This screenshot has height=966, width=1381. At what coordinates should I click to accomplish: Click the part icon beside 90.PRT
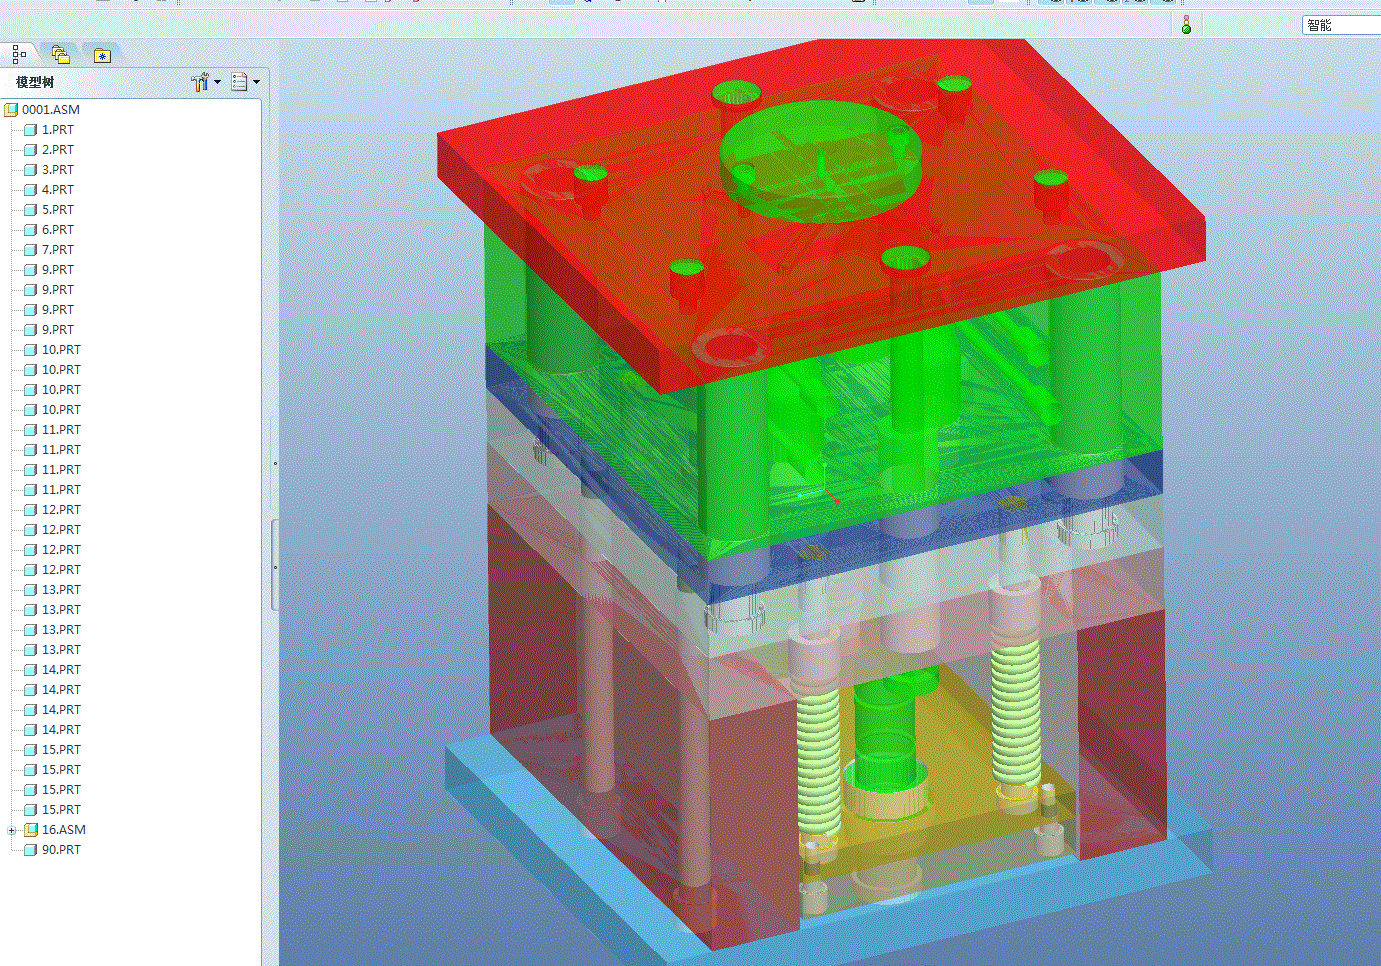[30, 850]
